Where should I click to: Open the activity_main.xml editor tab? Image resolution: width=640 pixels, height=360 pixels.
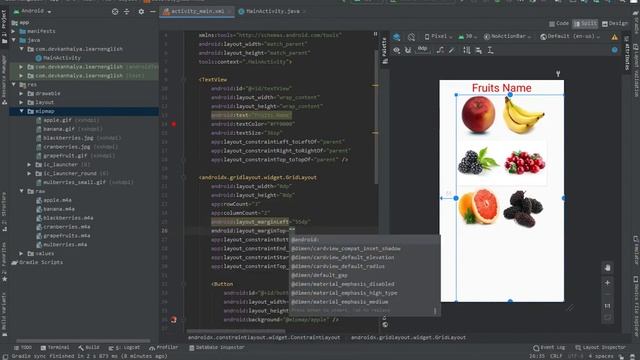coord(198,11)
